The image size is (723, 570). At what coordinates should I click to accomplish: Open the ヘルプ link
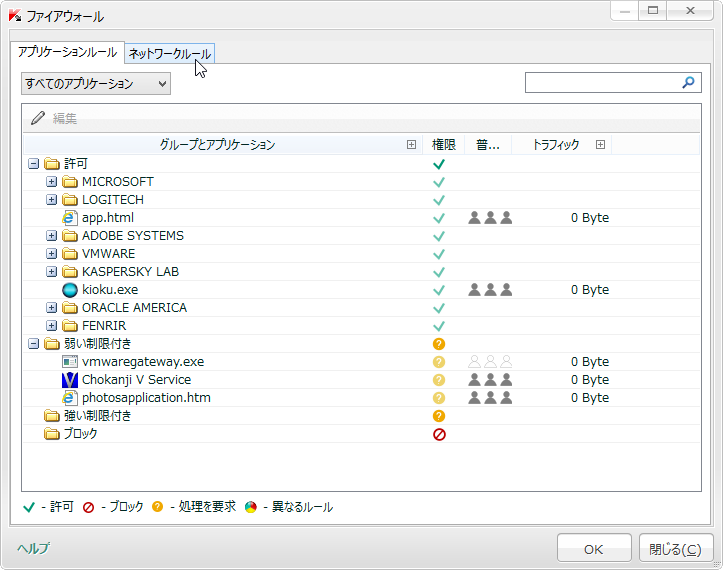tap(33, 548)
